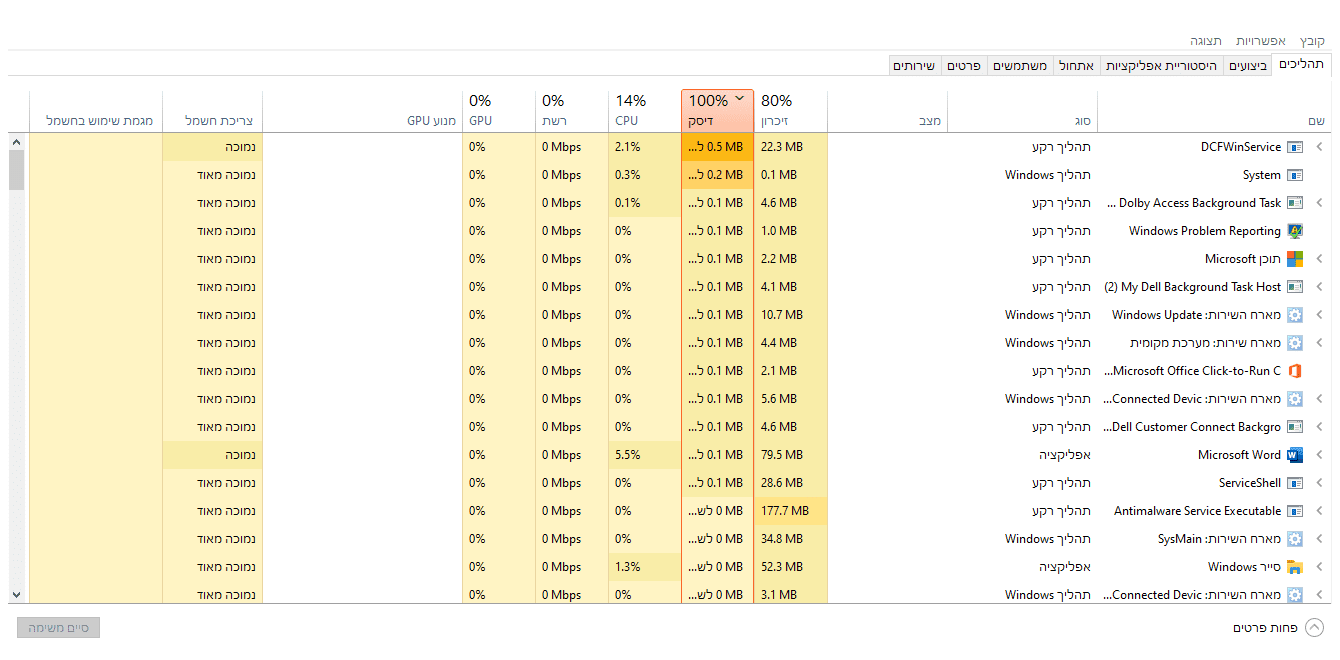The width and height of the screenshot is (1340, 660).
Task: Expand the Antimalware Service Executable row
Action: point(1319,511)
